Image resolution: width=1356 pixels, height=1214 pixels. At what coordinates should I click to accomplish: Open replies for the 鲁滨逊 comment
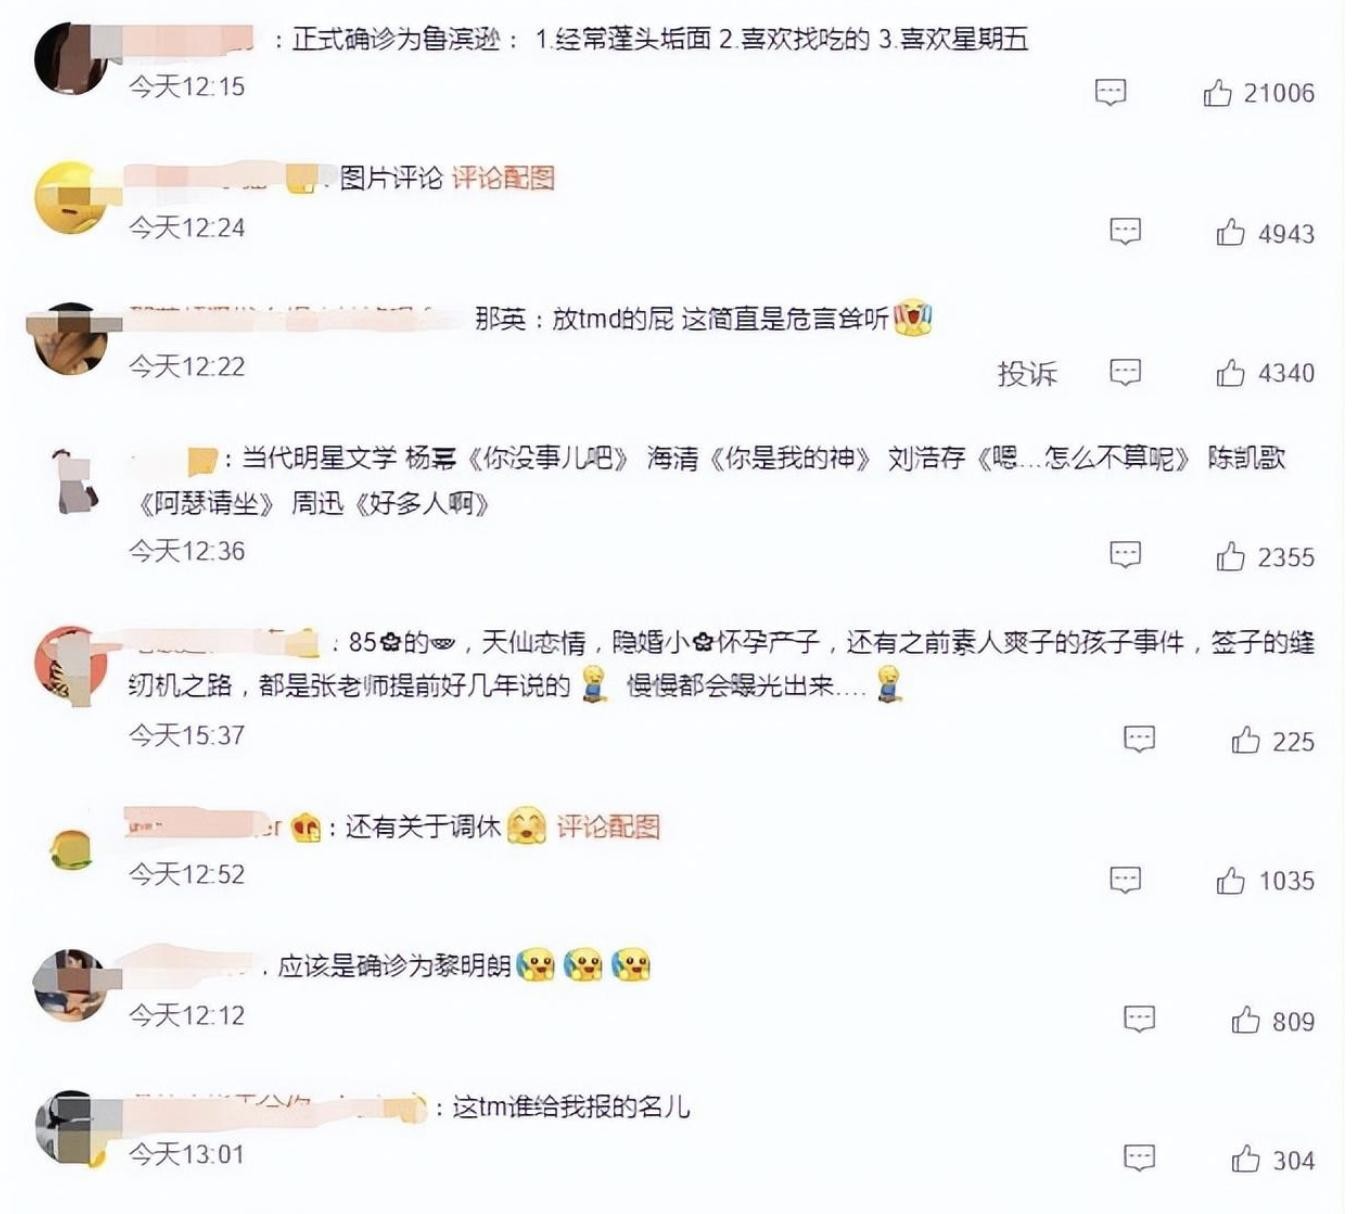click(1111, 92)
